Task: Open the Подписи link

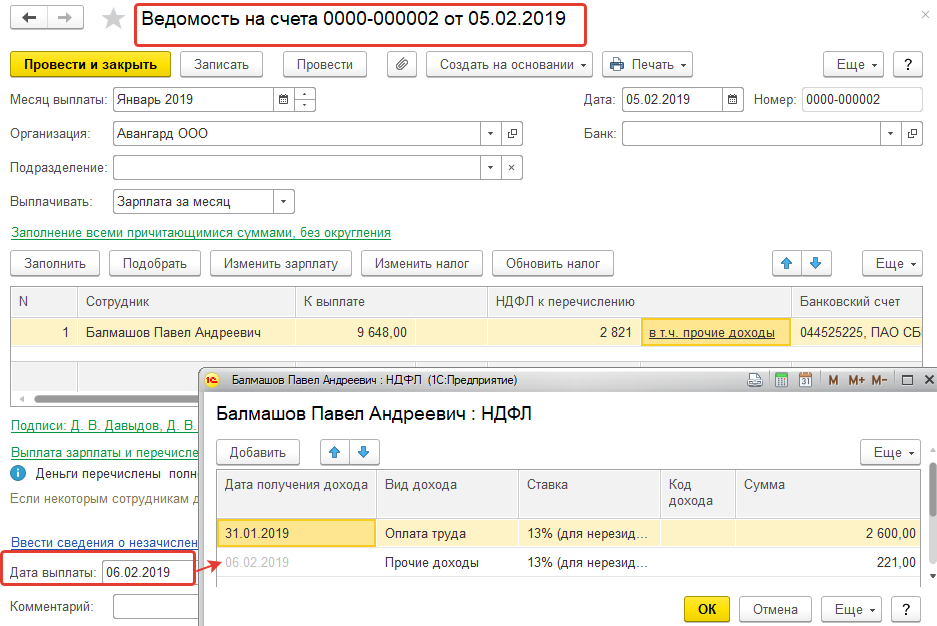Action: (x=103, y=425)
